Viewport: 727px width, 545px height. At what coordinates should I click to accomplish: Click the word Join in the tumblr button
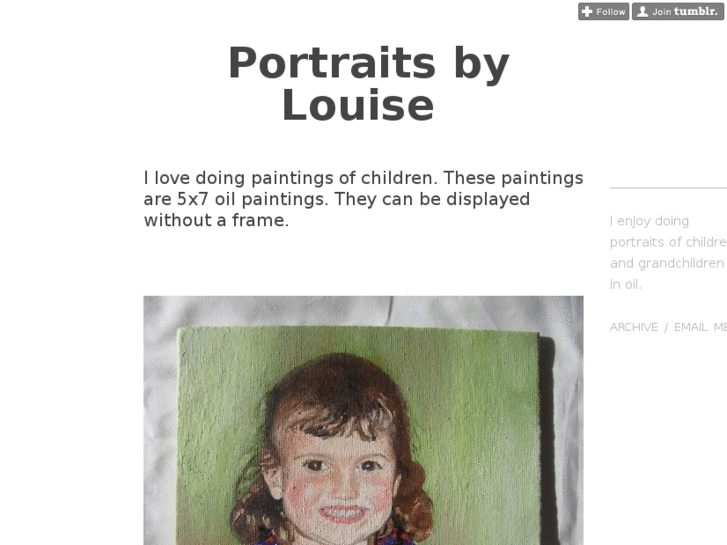pos(662,12)
